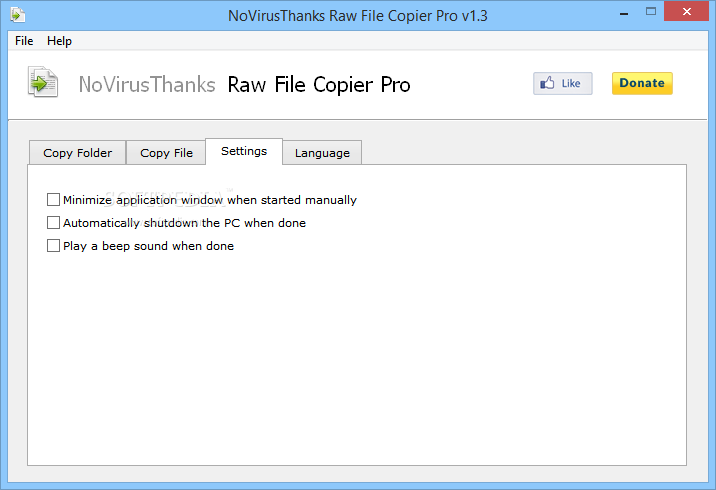Click the NoVirusThanks brand text in header

147,85
